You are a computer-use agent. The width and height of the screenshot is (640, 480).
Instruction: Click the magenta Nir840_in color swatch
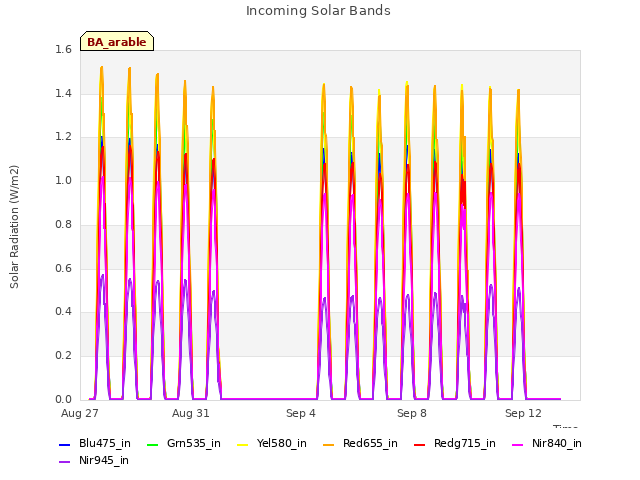[x=518, y=444]
